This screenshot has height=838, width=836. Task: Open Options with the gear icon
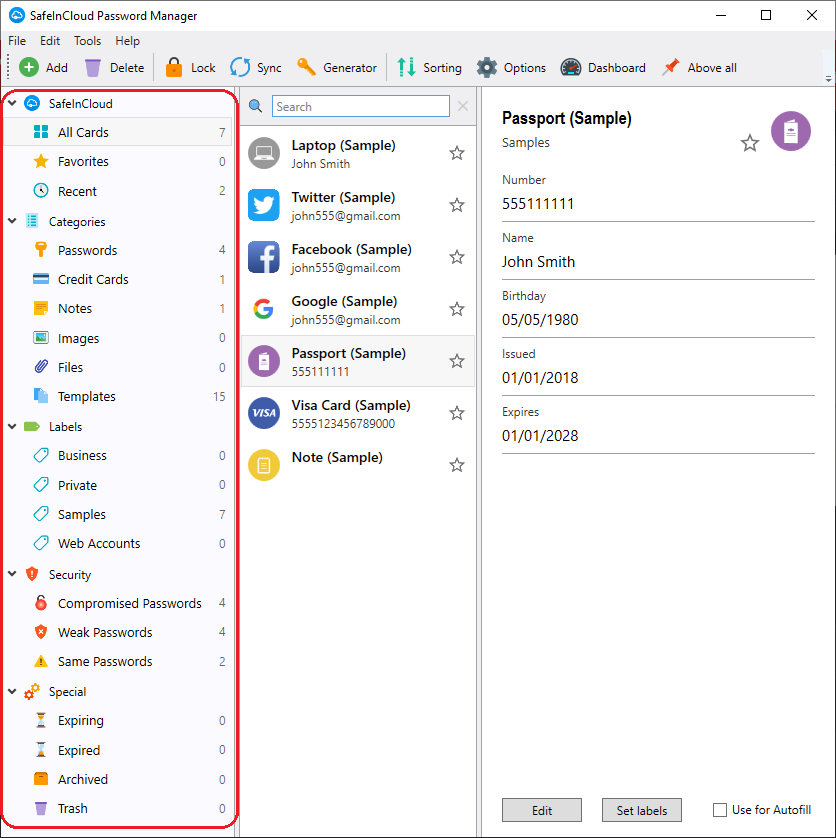point(486,68)
